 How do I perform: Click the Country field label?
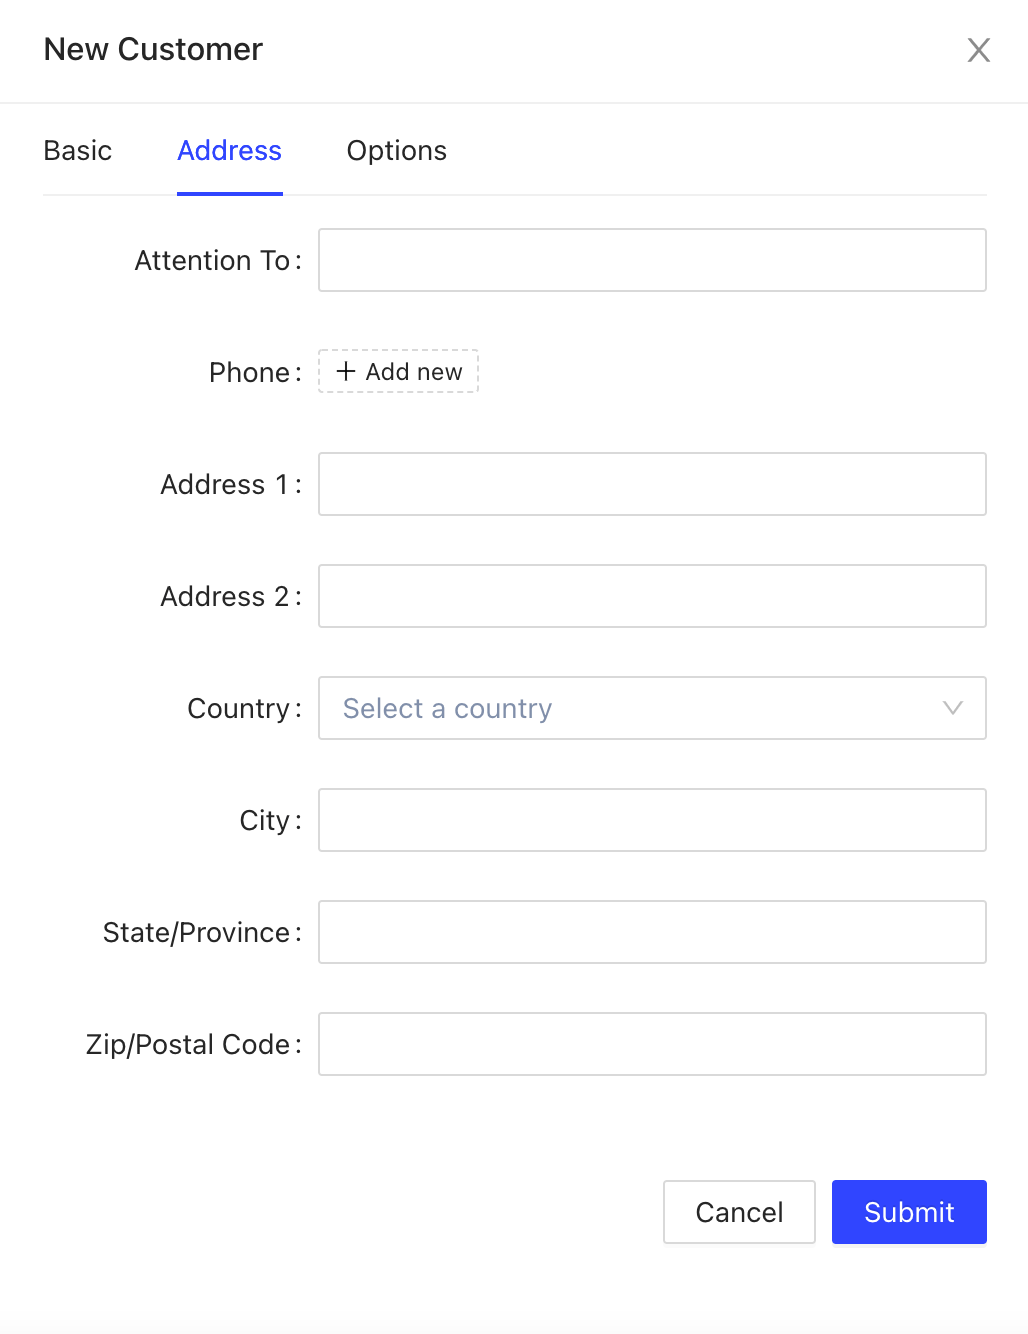click(238, 709)
